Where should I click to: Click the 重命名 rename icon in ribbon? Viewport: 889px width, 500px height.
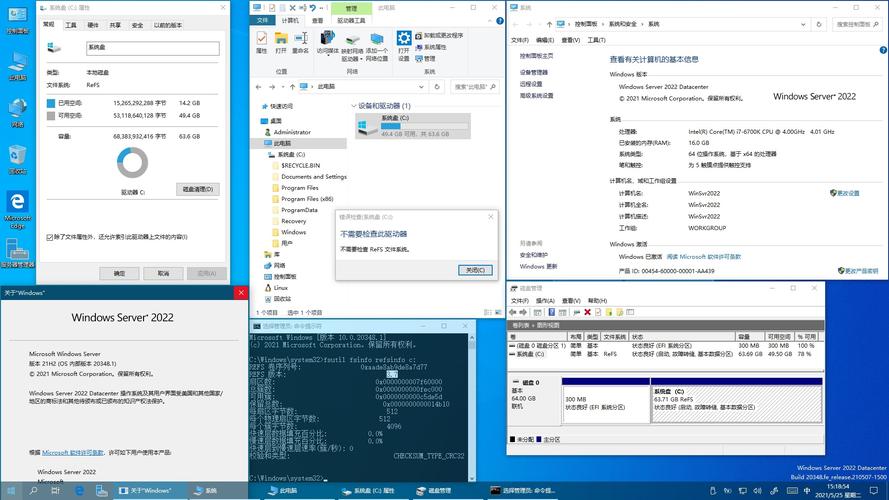pos(300,43)
